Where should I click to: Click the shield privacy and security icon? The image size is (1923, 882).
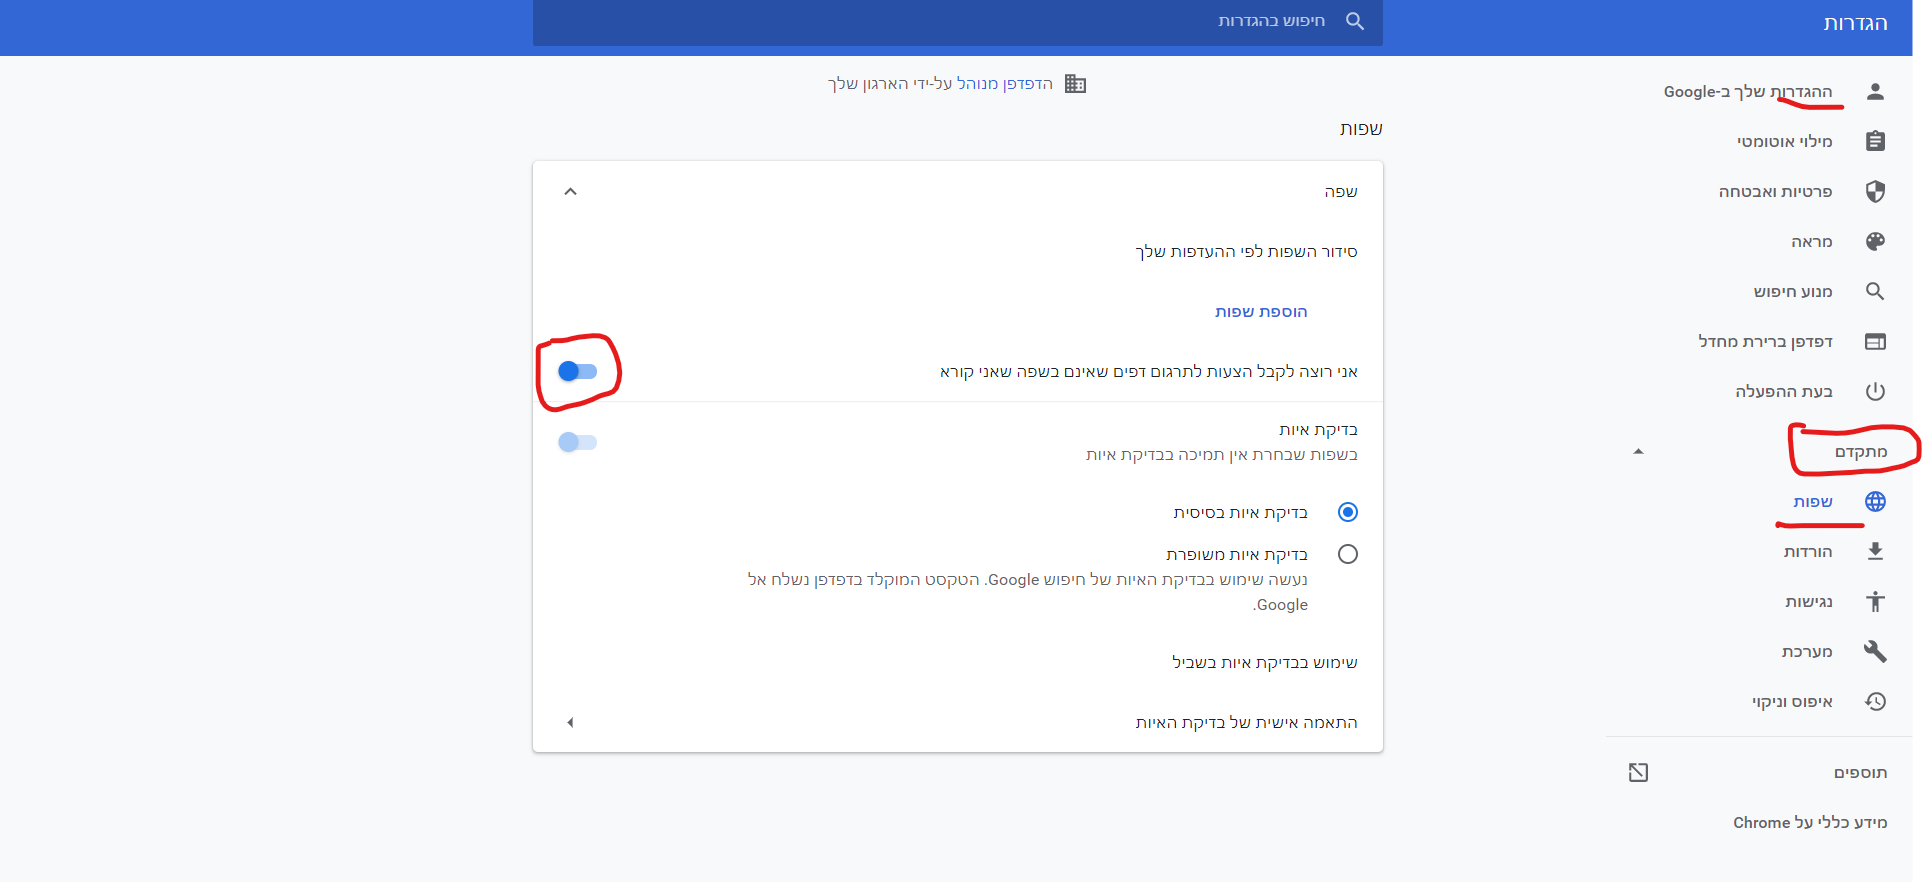tap(1875, 192)
